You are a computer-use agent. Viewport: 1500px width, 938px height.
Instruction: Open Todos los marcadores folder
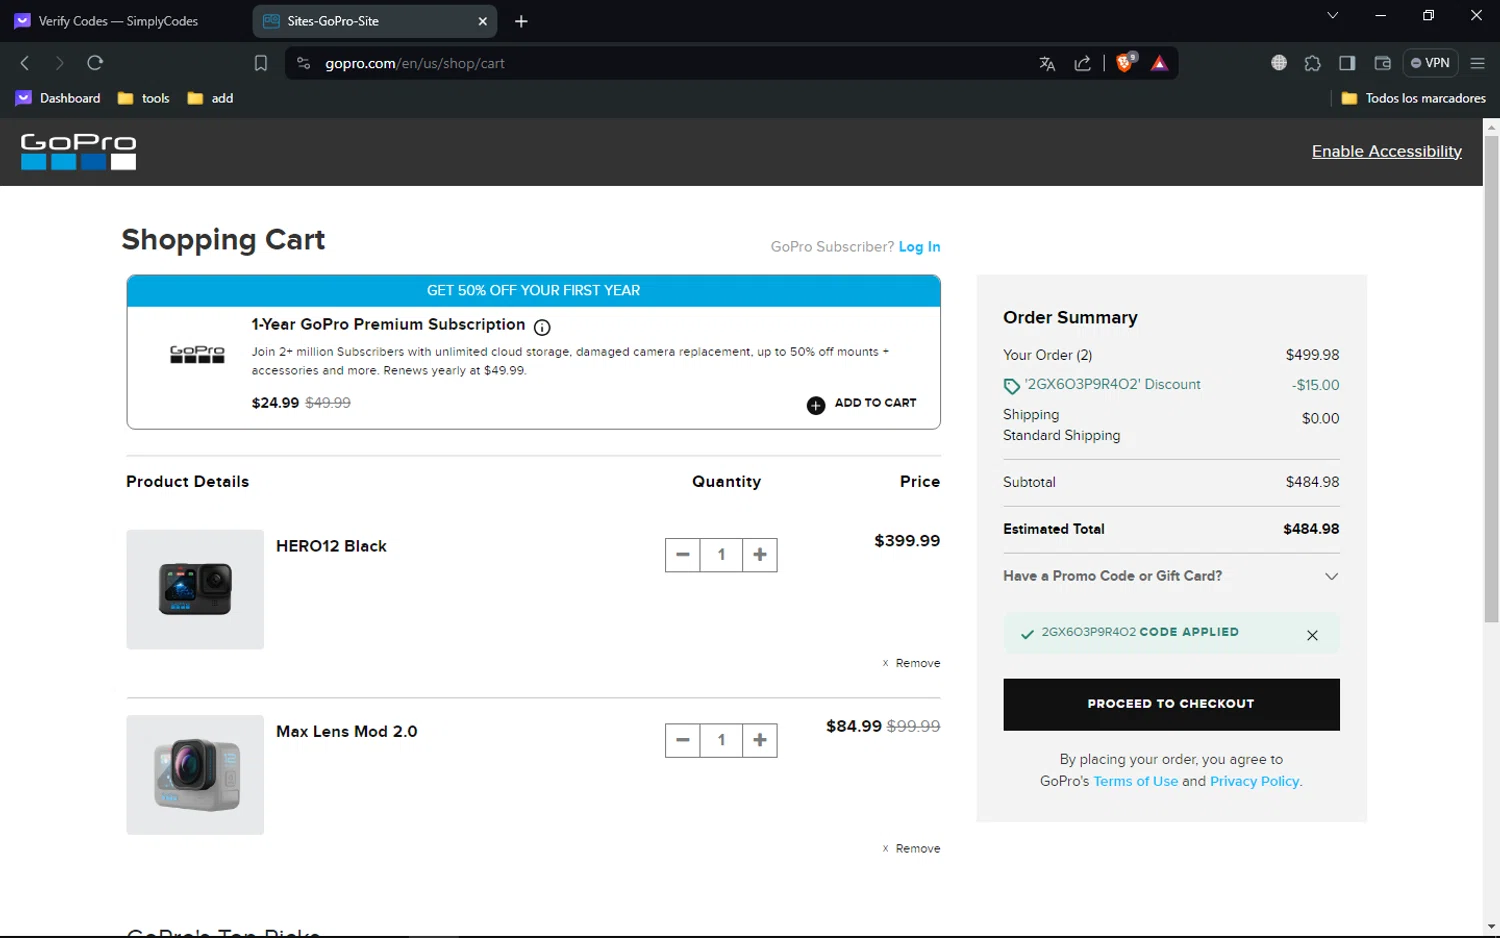point(1413,98)
